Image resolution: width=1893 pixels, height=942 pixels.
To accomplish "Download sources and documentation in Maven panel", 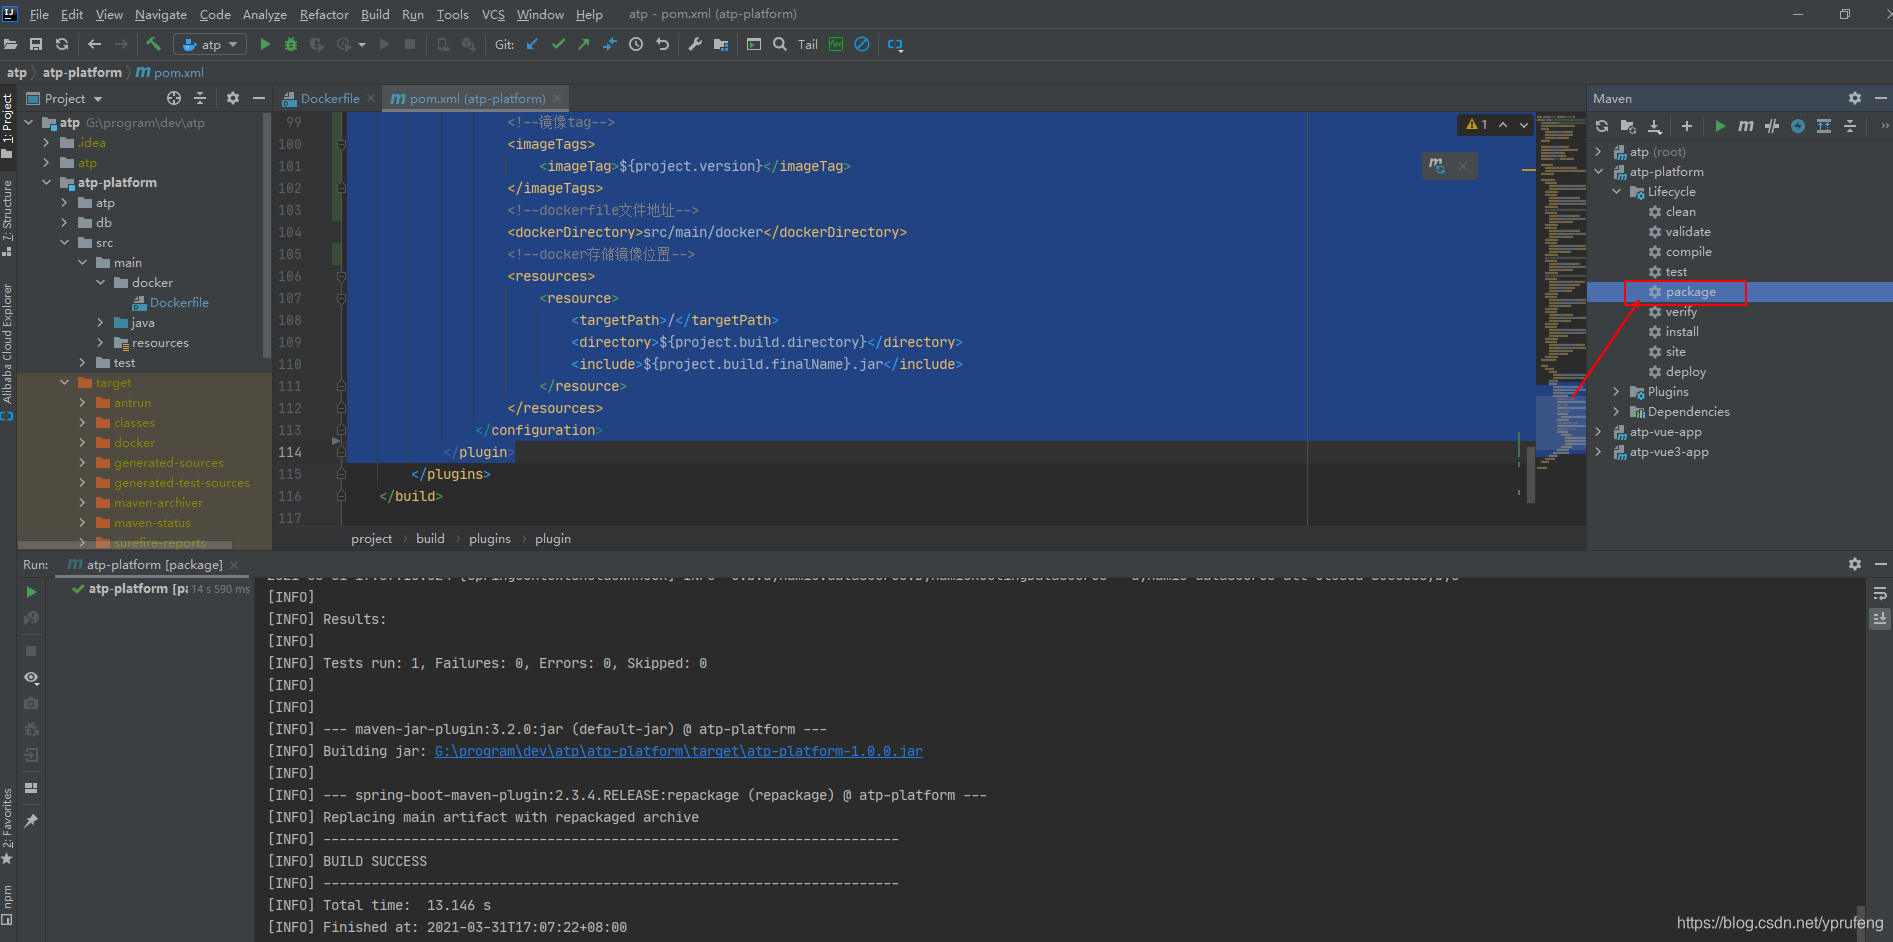I will (1655, 126).
